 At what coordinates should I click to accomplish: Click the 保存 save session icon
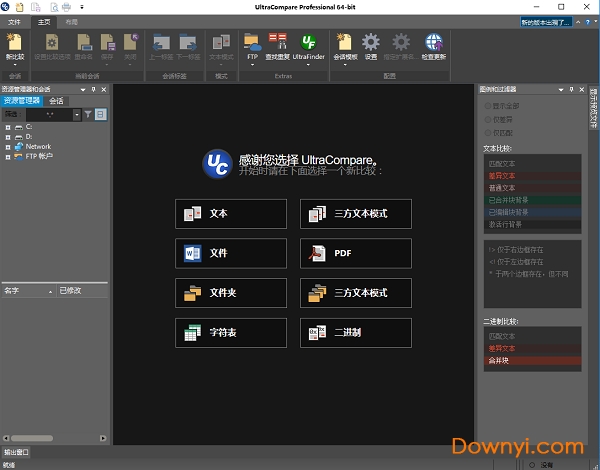pos(108,42)
